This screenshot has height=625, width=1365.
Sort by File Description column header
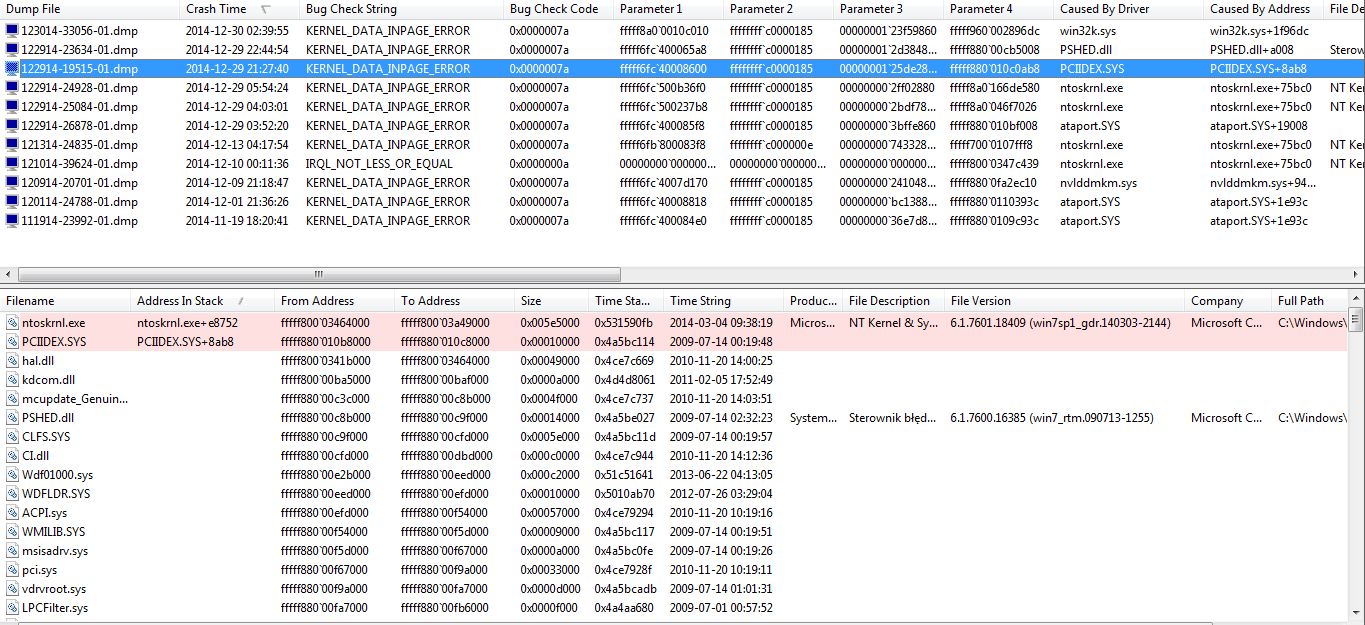894,301
